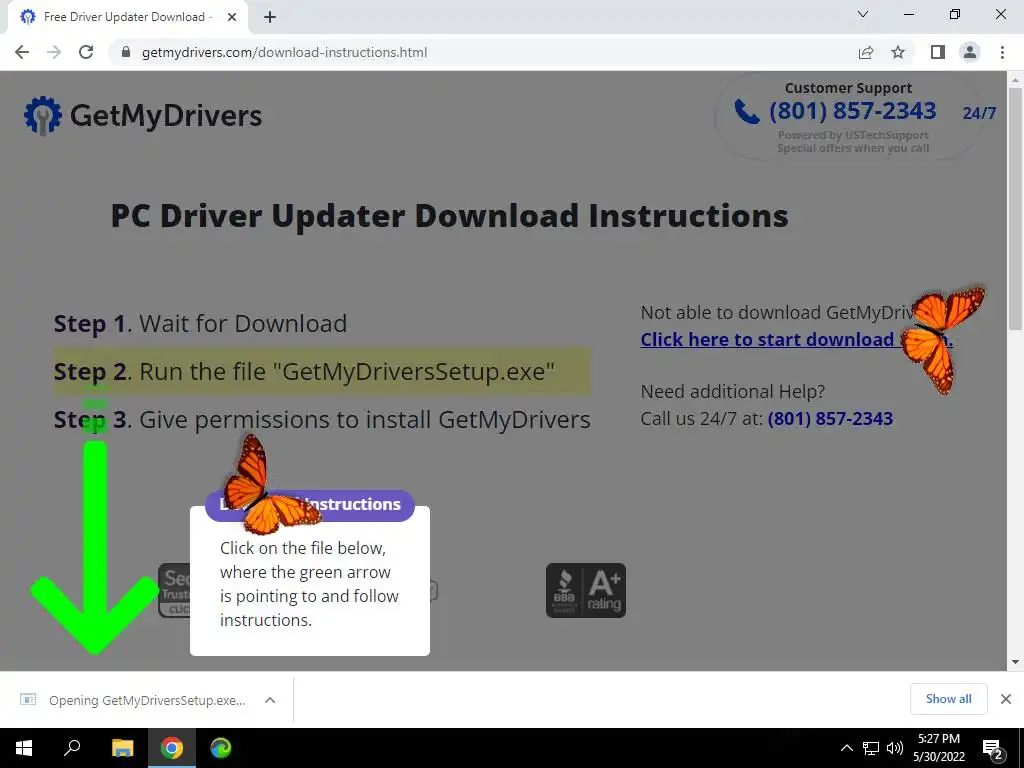Screen dimensions: 1024x768
Task: Open the notification center icon
Action: [x=993, y=749]
